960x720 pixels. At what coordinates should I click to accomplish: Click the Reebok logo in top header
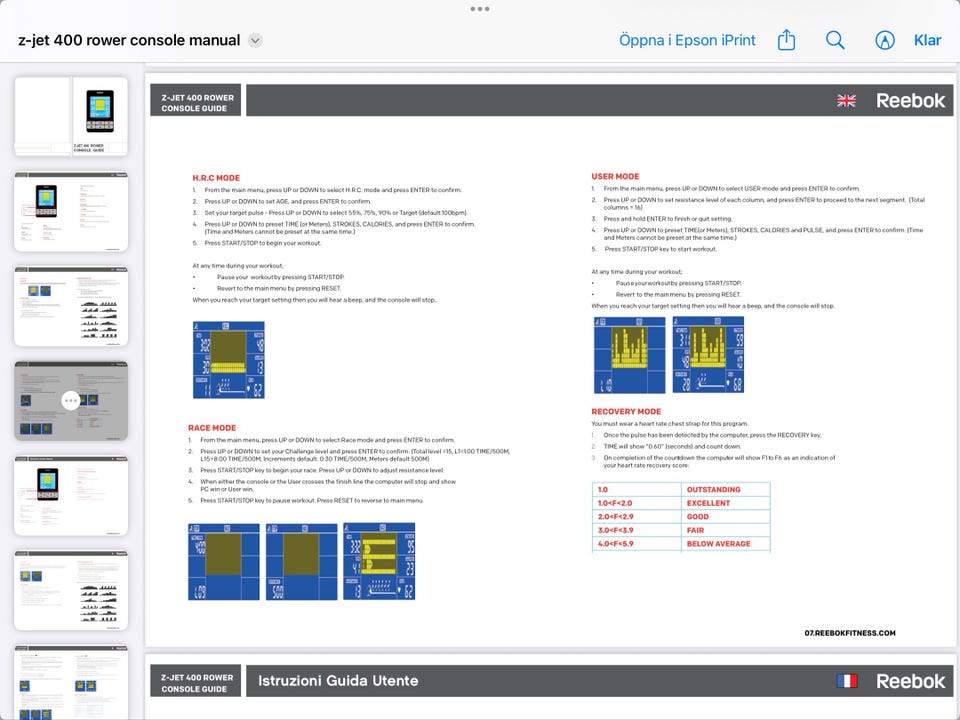coord(910,100)
